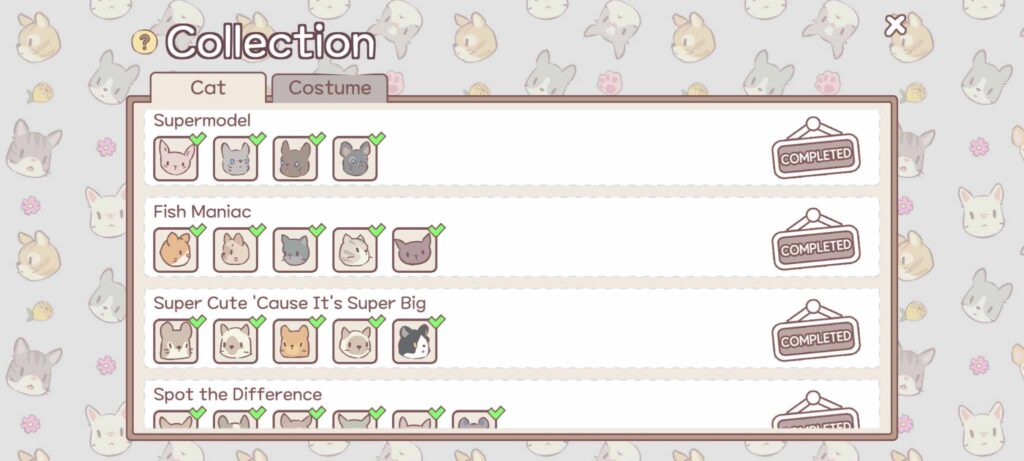The image size is (1024, 461).
Task: Choose the dark brown Supermodel cat
Action: click(295, 159)
